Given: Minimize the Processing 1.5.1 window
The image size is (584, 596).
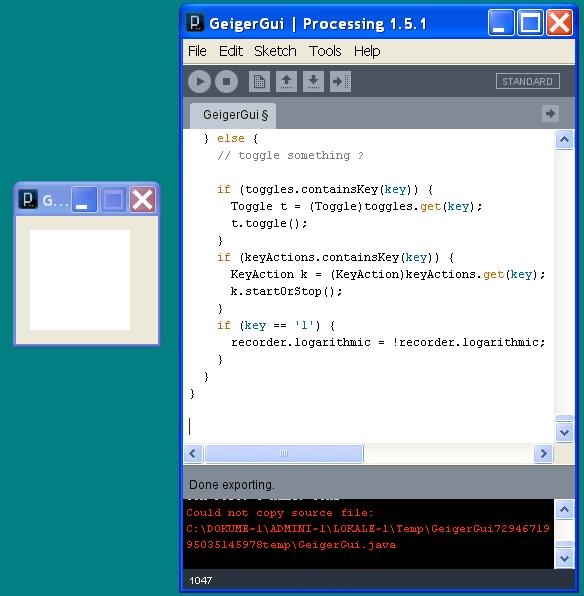Looking at the screenshot, I should click(x=501, y=23).
